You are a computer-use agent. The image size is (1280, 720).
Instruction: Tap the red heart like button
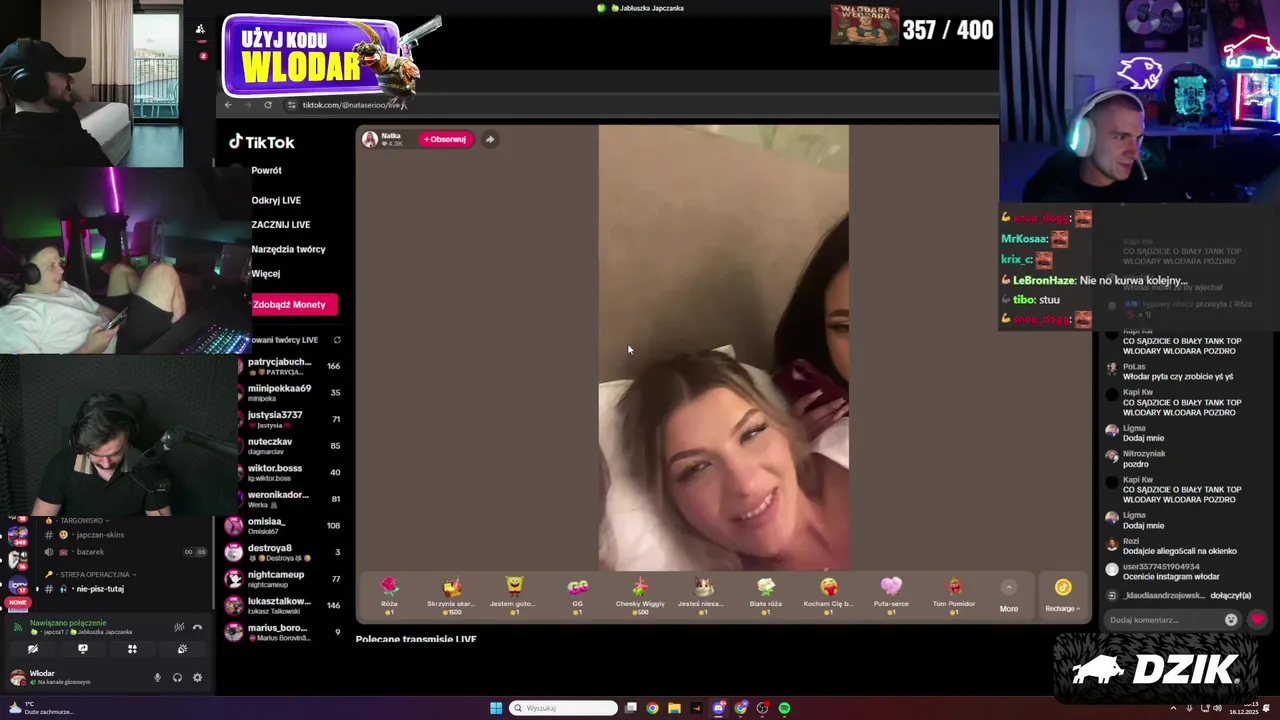(1258, 620)
